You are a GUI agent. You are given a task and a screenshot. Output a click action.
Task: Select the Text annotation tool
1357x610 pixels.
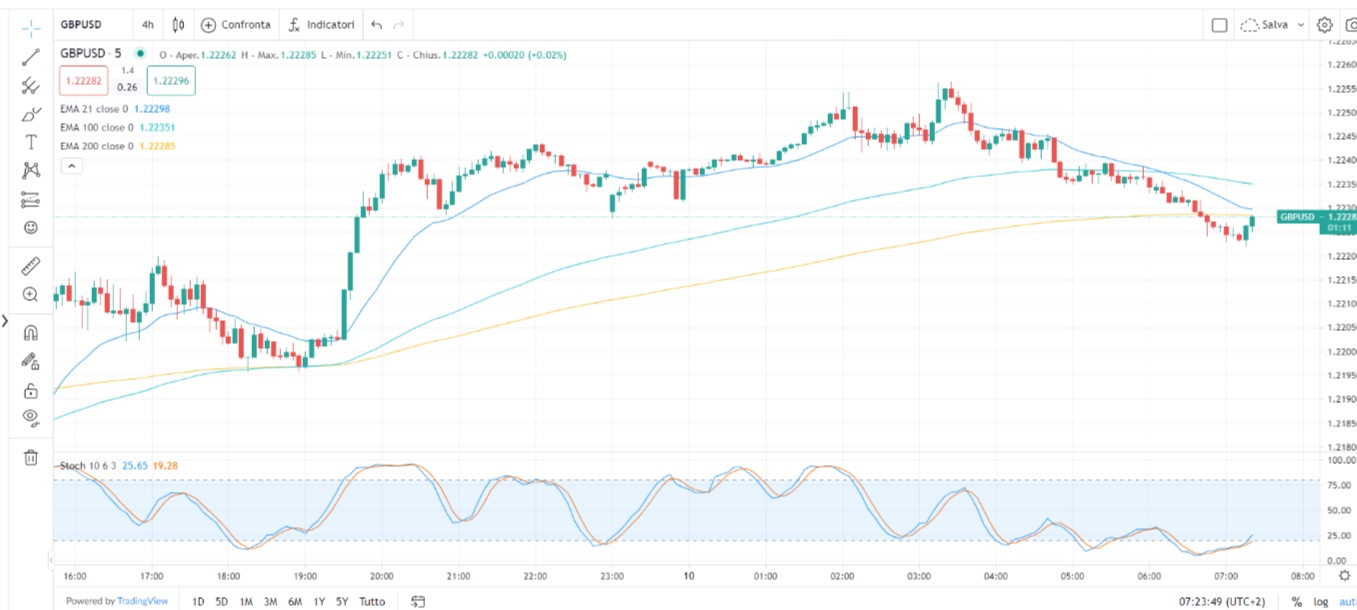coord(31,143)
